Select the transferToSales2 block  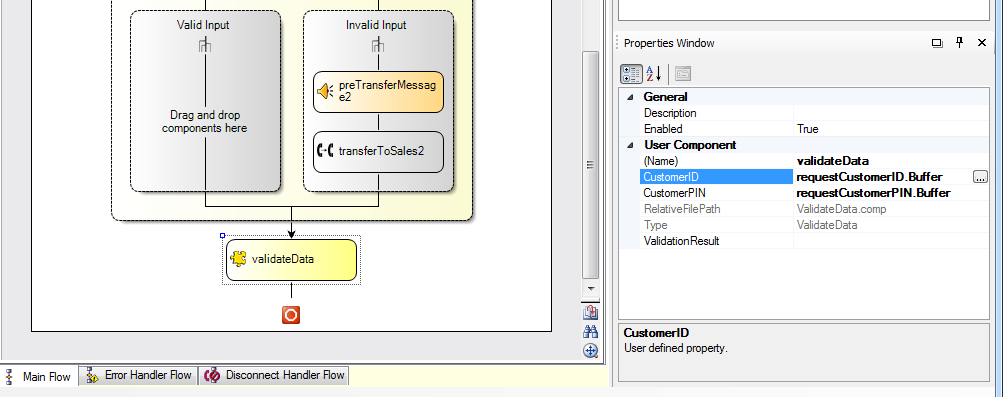tap(378, 152)
